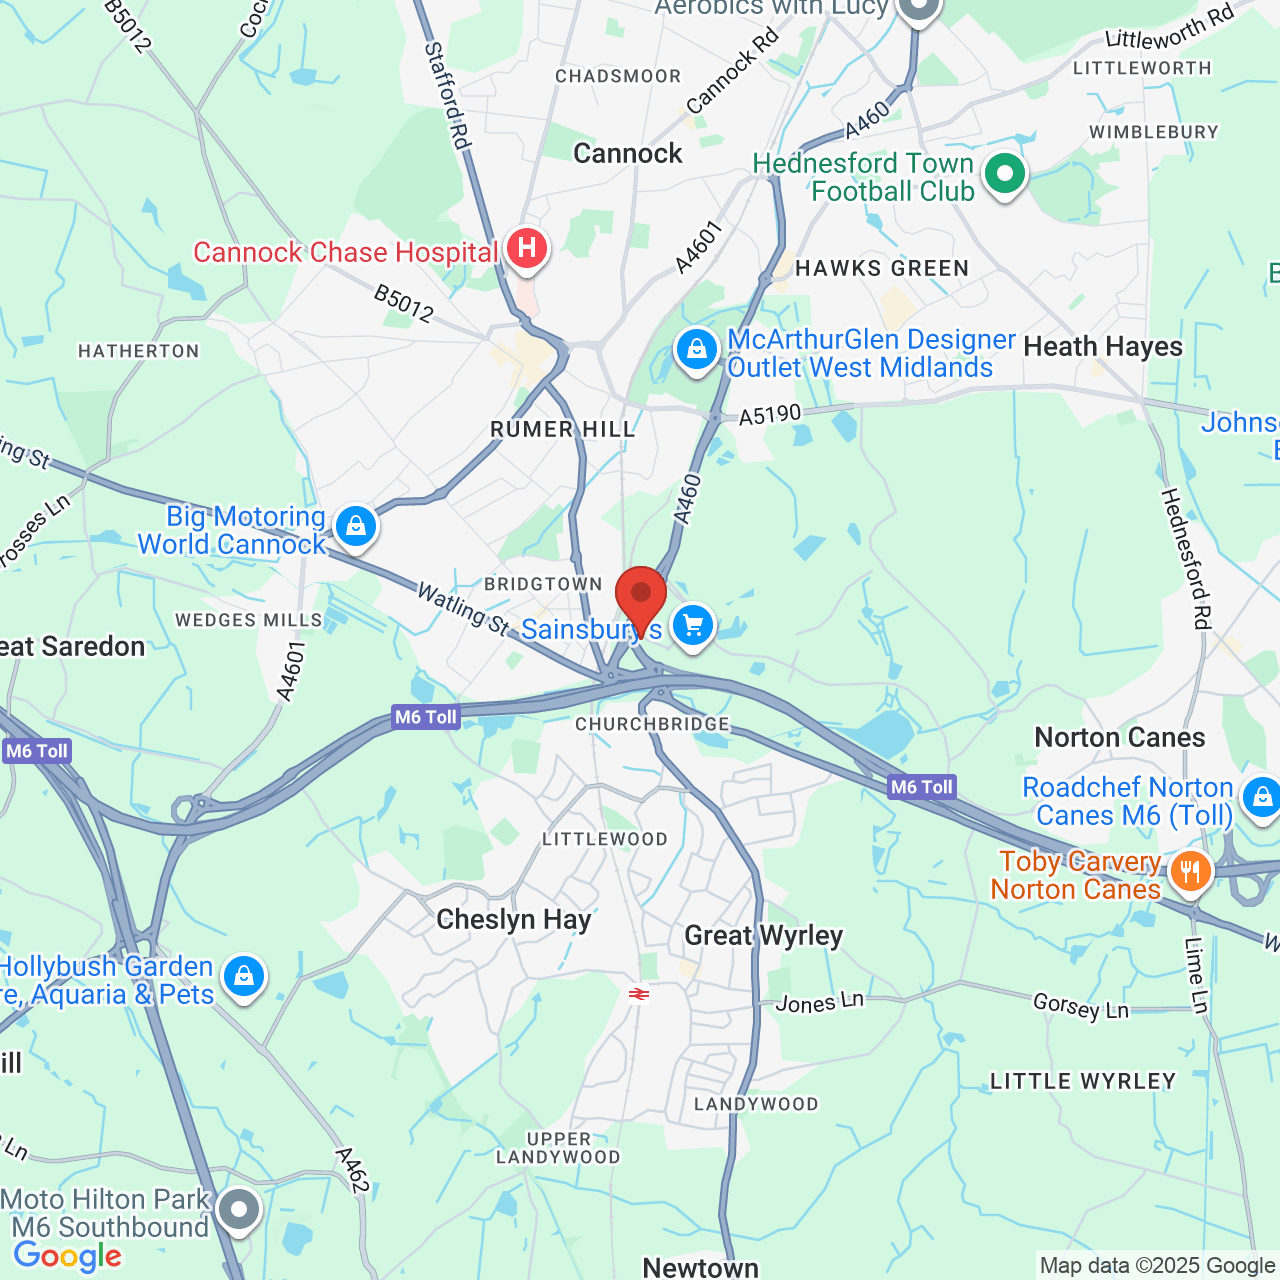This screenshot has width=1280, height=1280.
Task: Select the Aerobics with Lucy grey pin
Action: (x=918, y=8)
